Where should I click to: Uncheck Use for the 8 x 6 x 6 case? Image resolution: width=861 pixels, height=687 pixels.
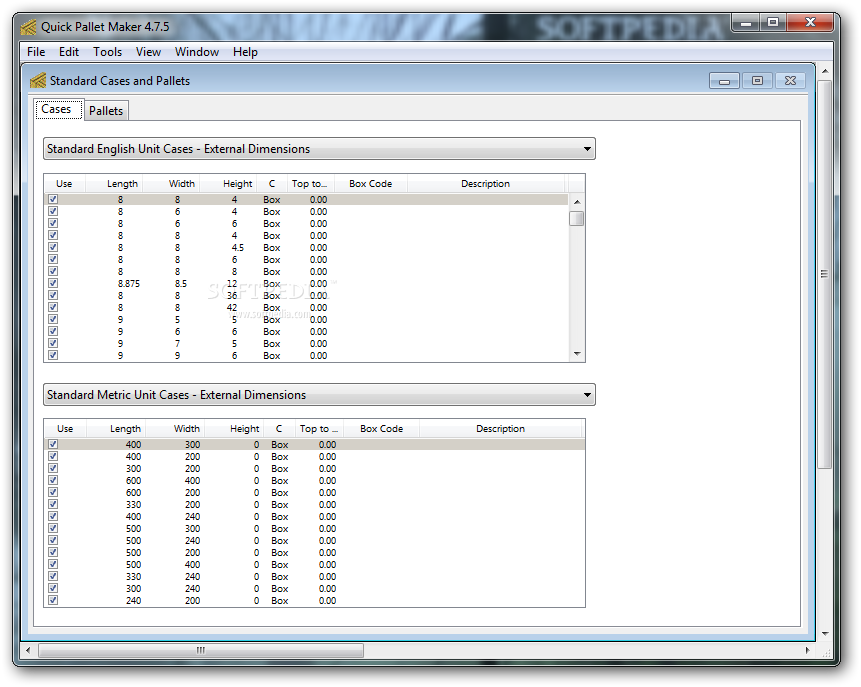(x=53, y=223)
